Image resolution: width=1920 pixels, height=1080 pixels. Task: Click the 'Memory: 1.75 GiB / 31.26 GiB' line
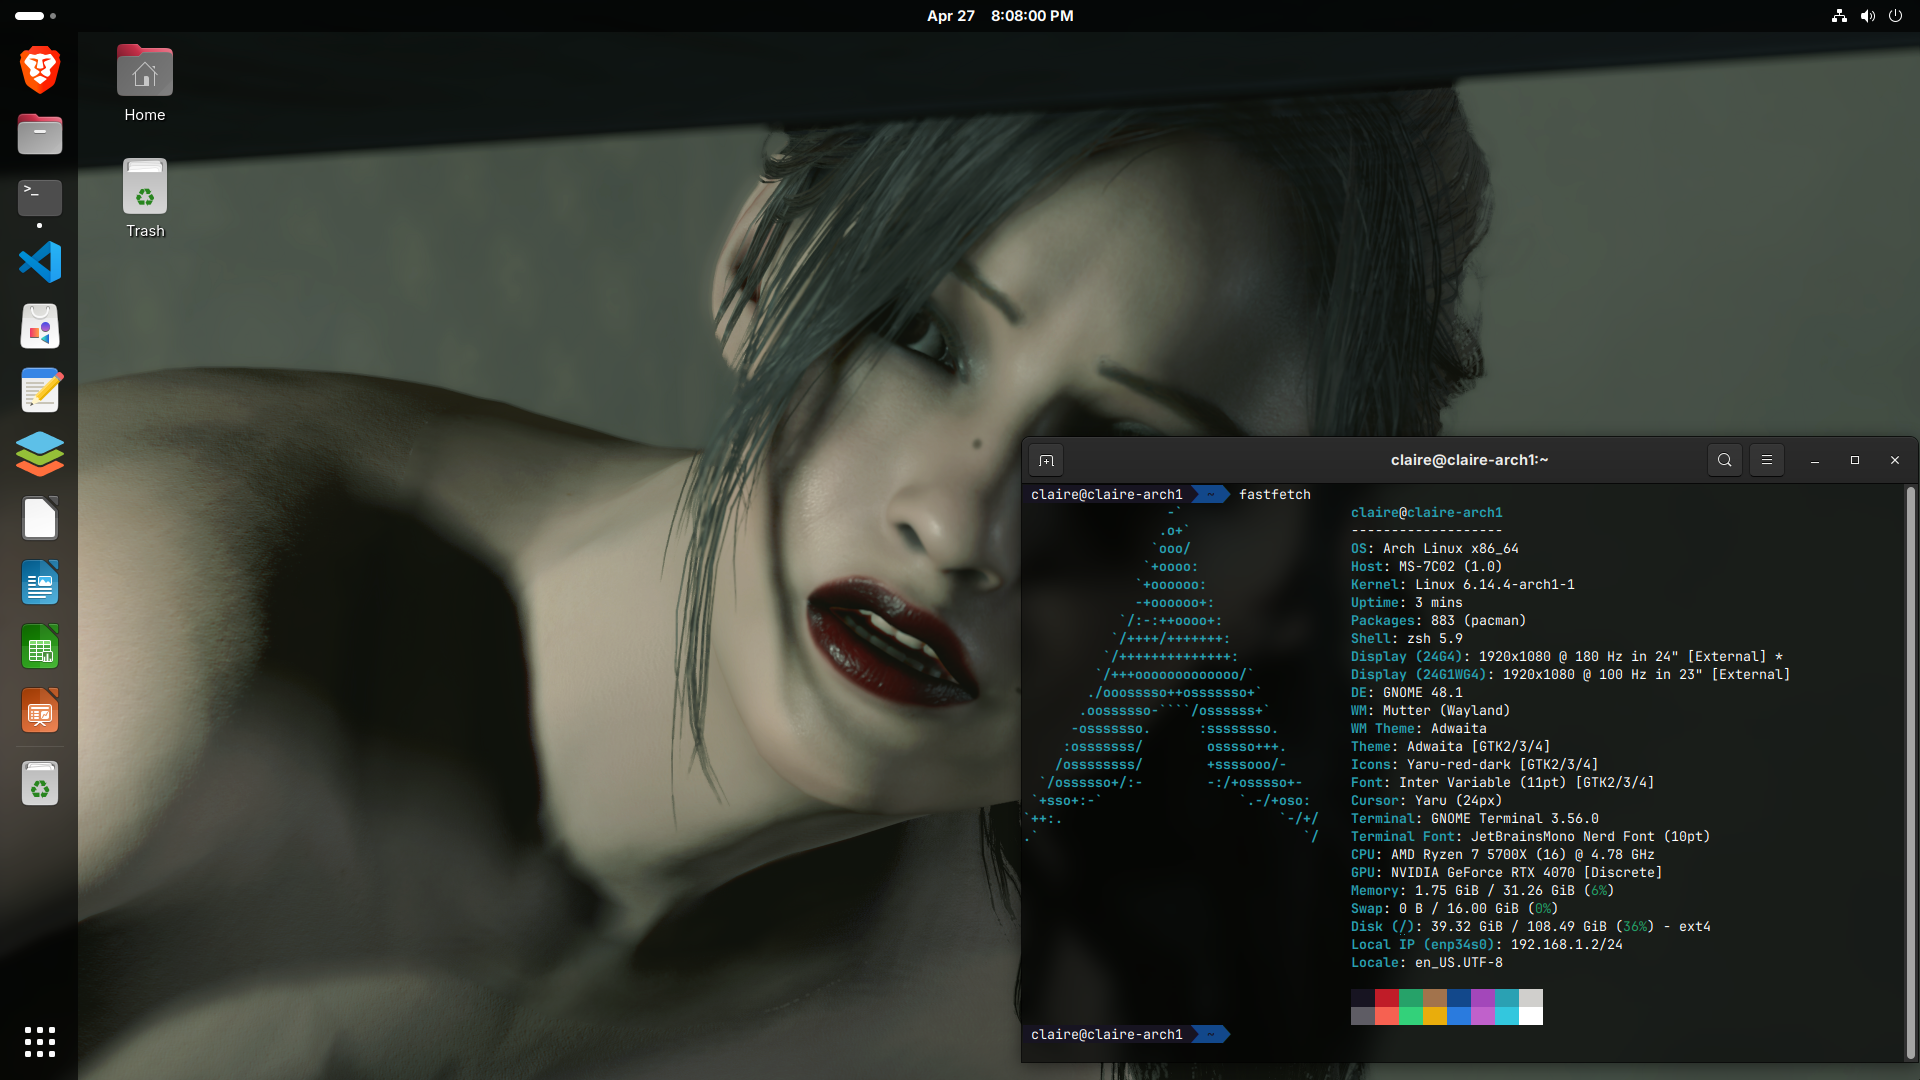click(x=1483, y=891)
